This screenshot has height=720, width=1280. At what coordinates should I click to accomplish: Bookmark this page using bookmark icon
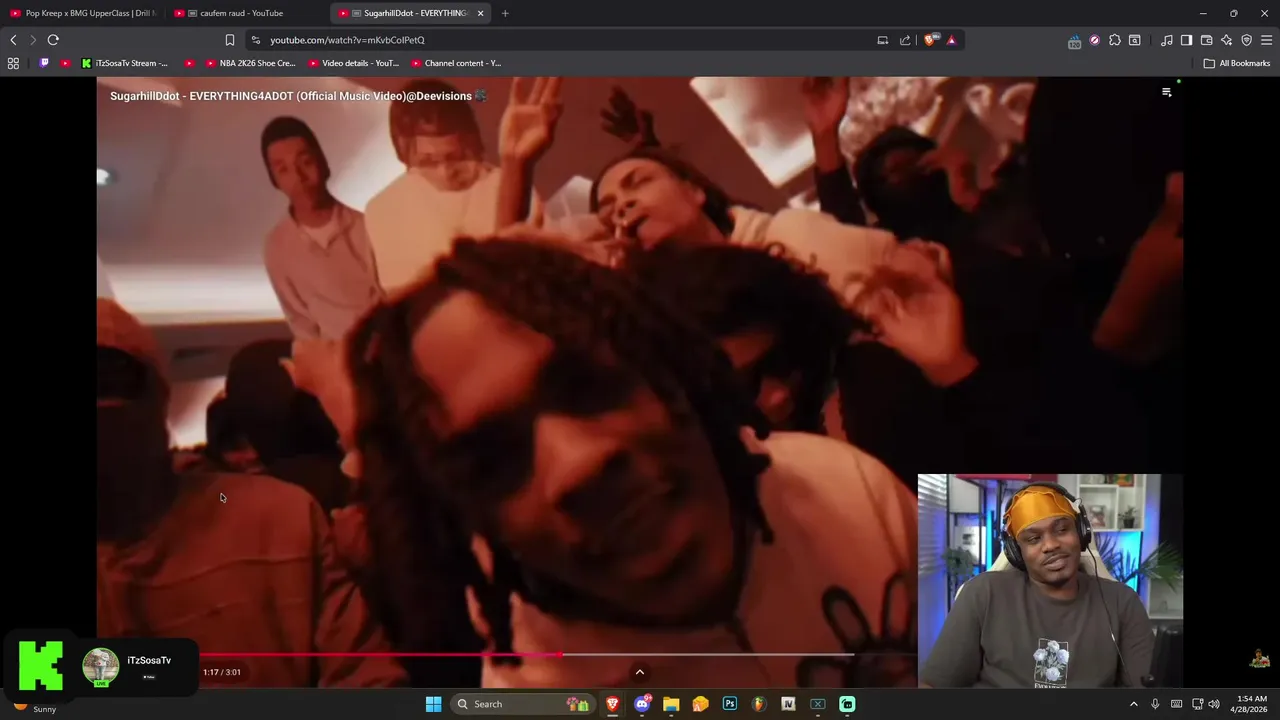point(230,40)
